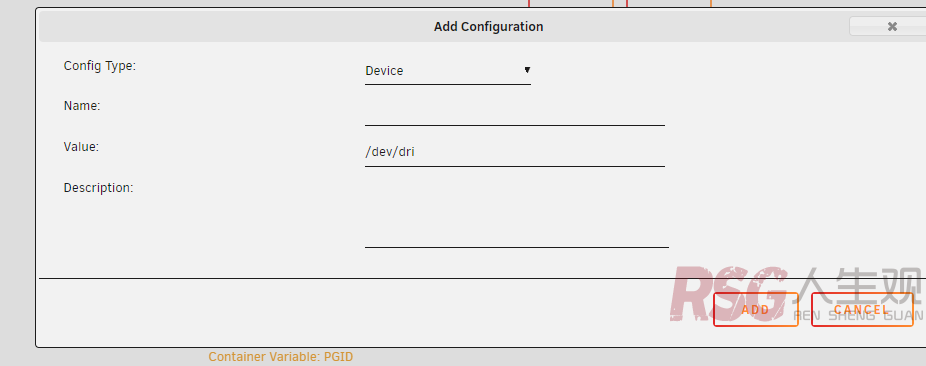This screenshot has width=926, height=366.
Task: Close the Add Configuration dialog with X
Action: [x=892, y=26]
